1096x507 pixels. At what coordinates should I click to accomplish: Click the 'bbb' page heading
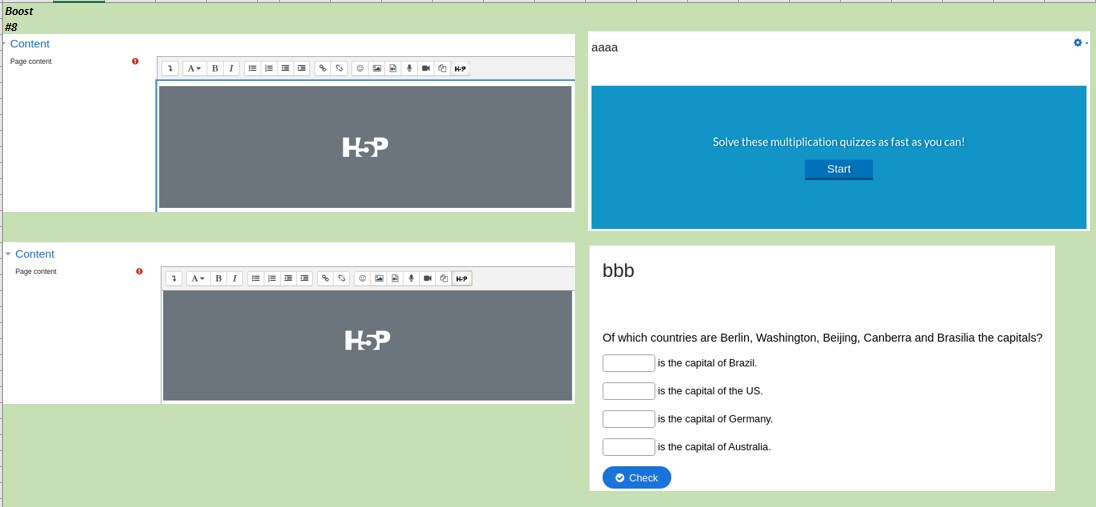coord(619,271)
